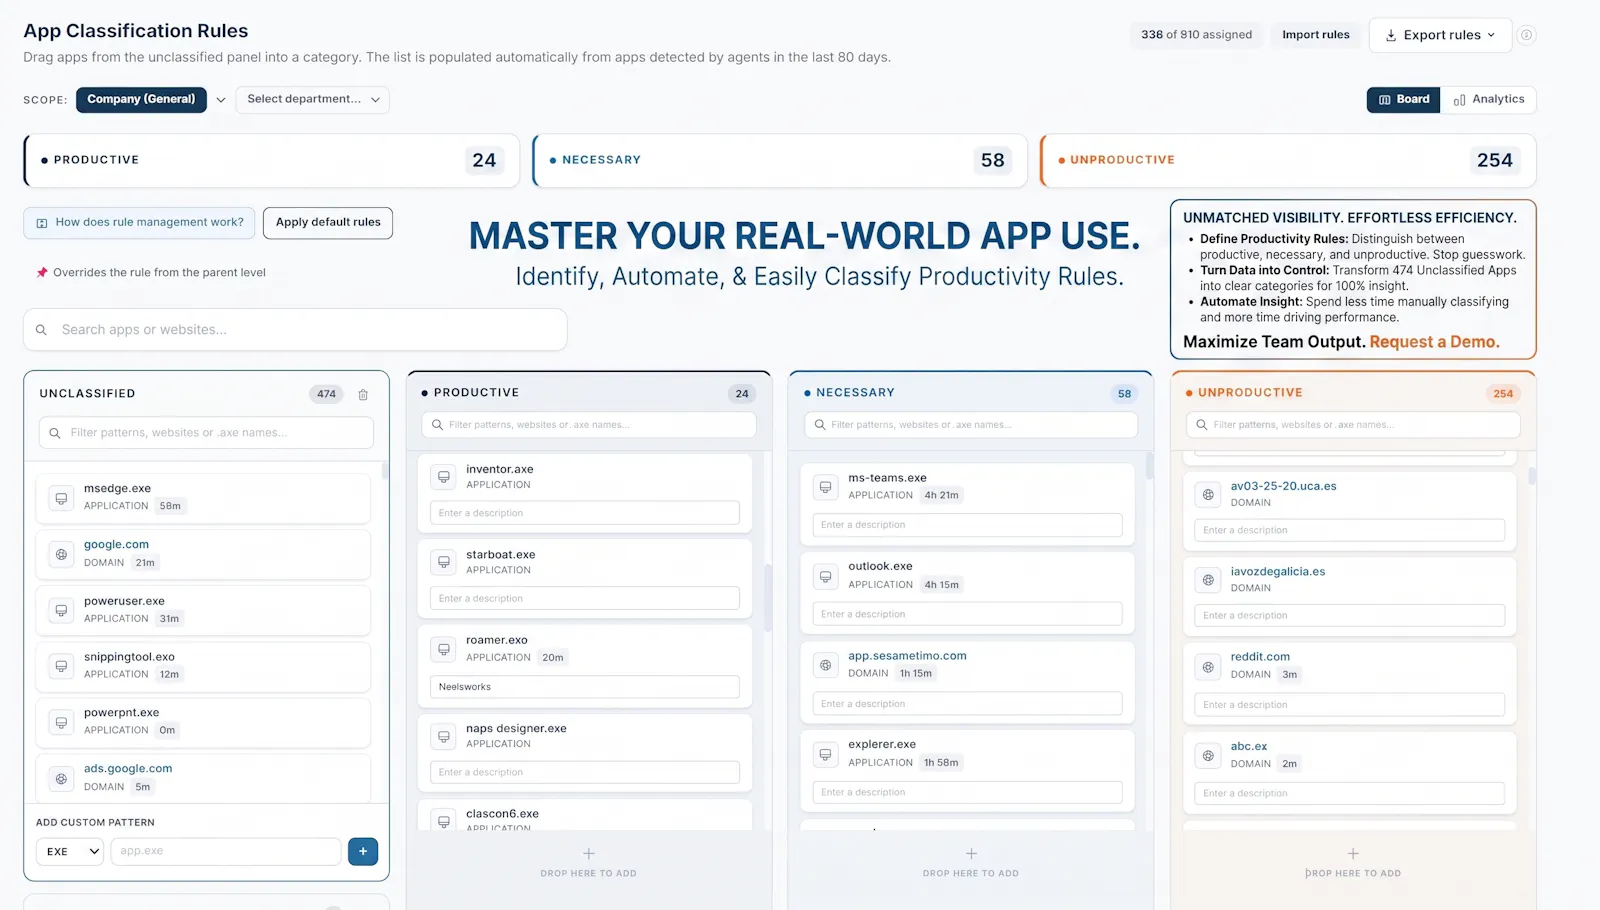Viewport: 1600px width, 910px height.
Task: Focus the Unproductive column filter field
Action: click(x=1353, y=425)
